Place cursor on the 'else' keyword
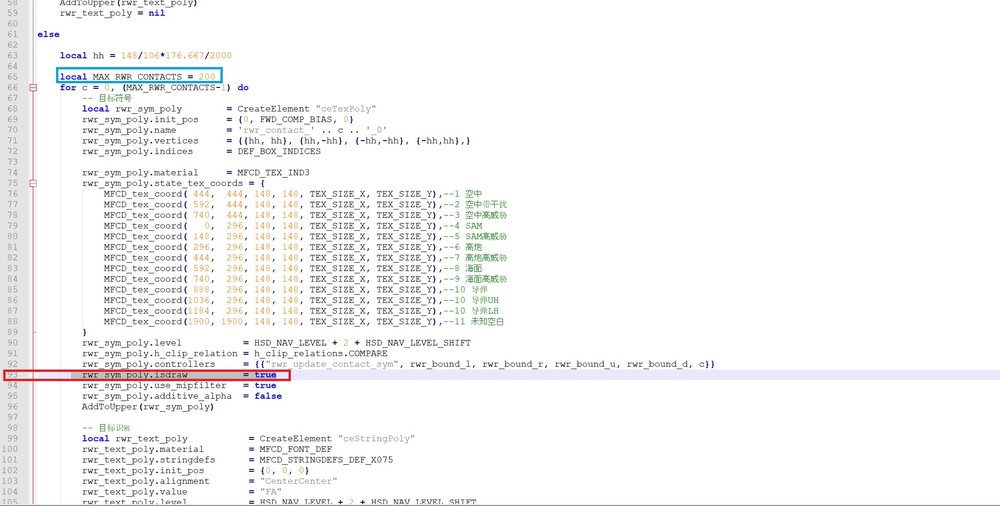The height and width of the screenshot is (506, 1000). [48, 34]
